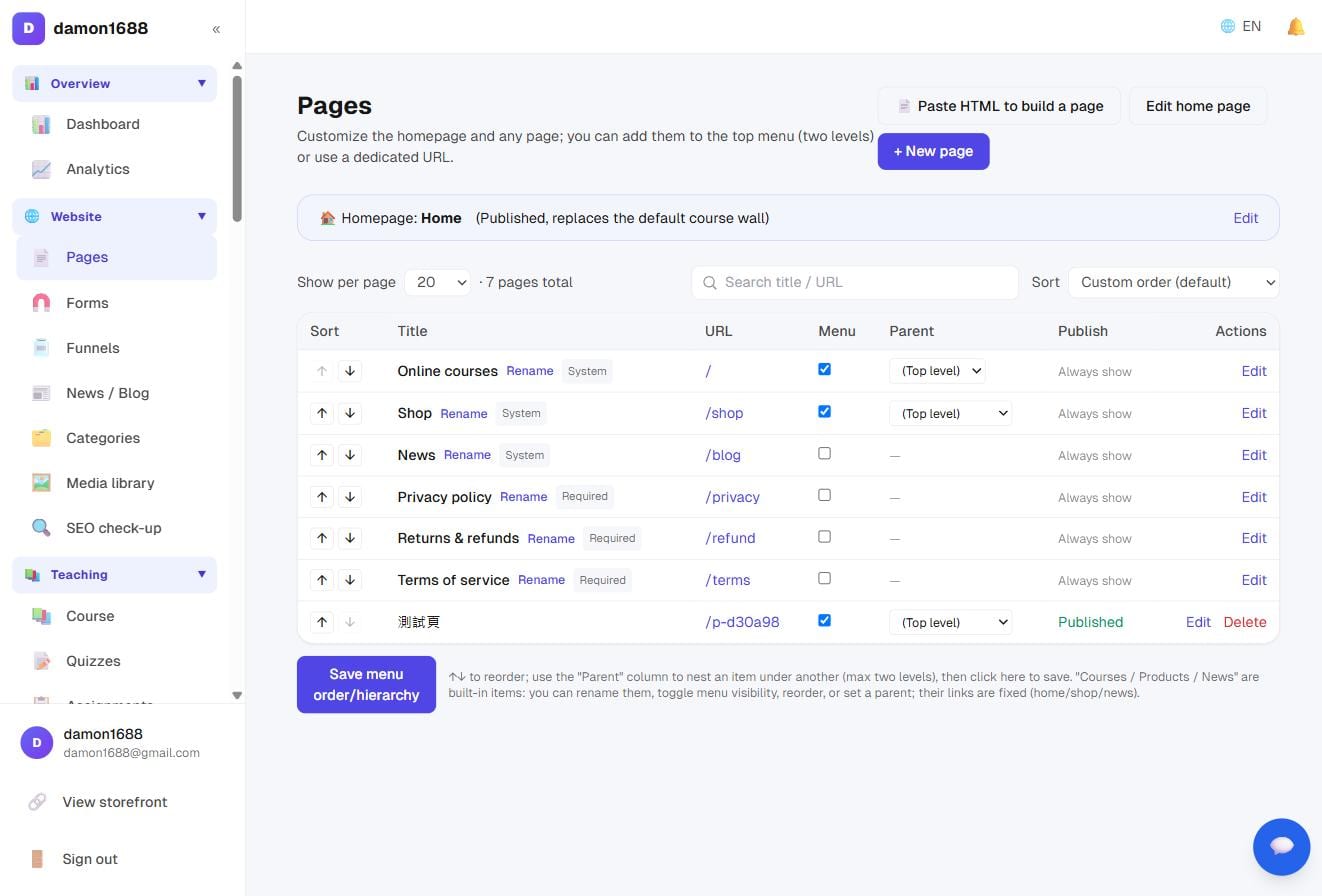Click Save menu order/hierarchy button
This screenshot has height=896, width=1322.
(x=366, y=685)
